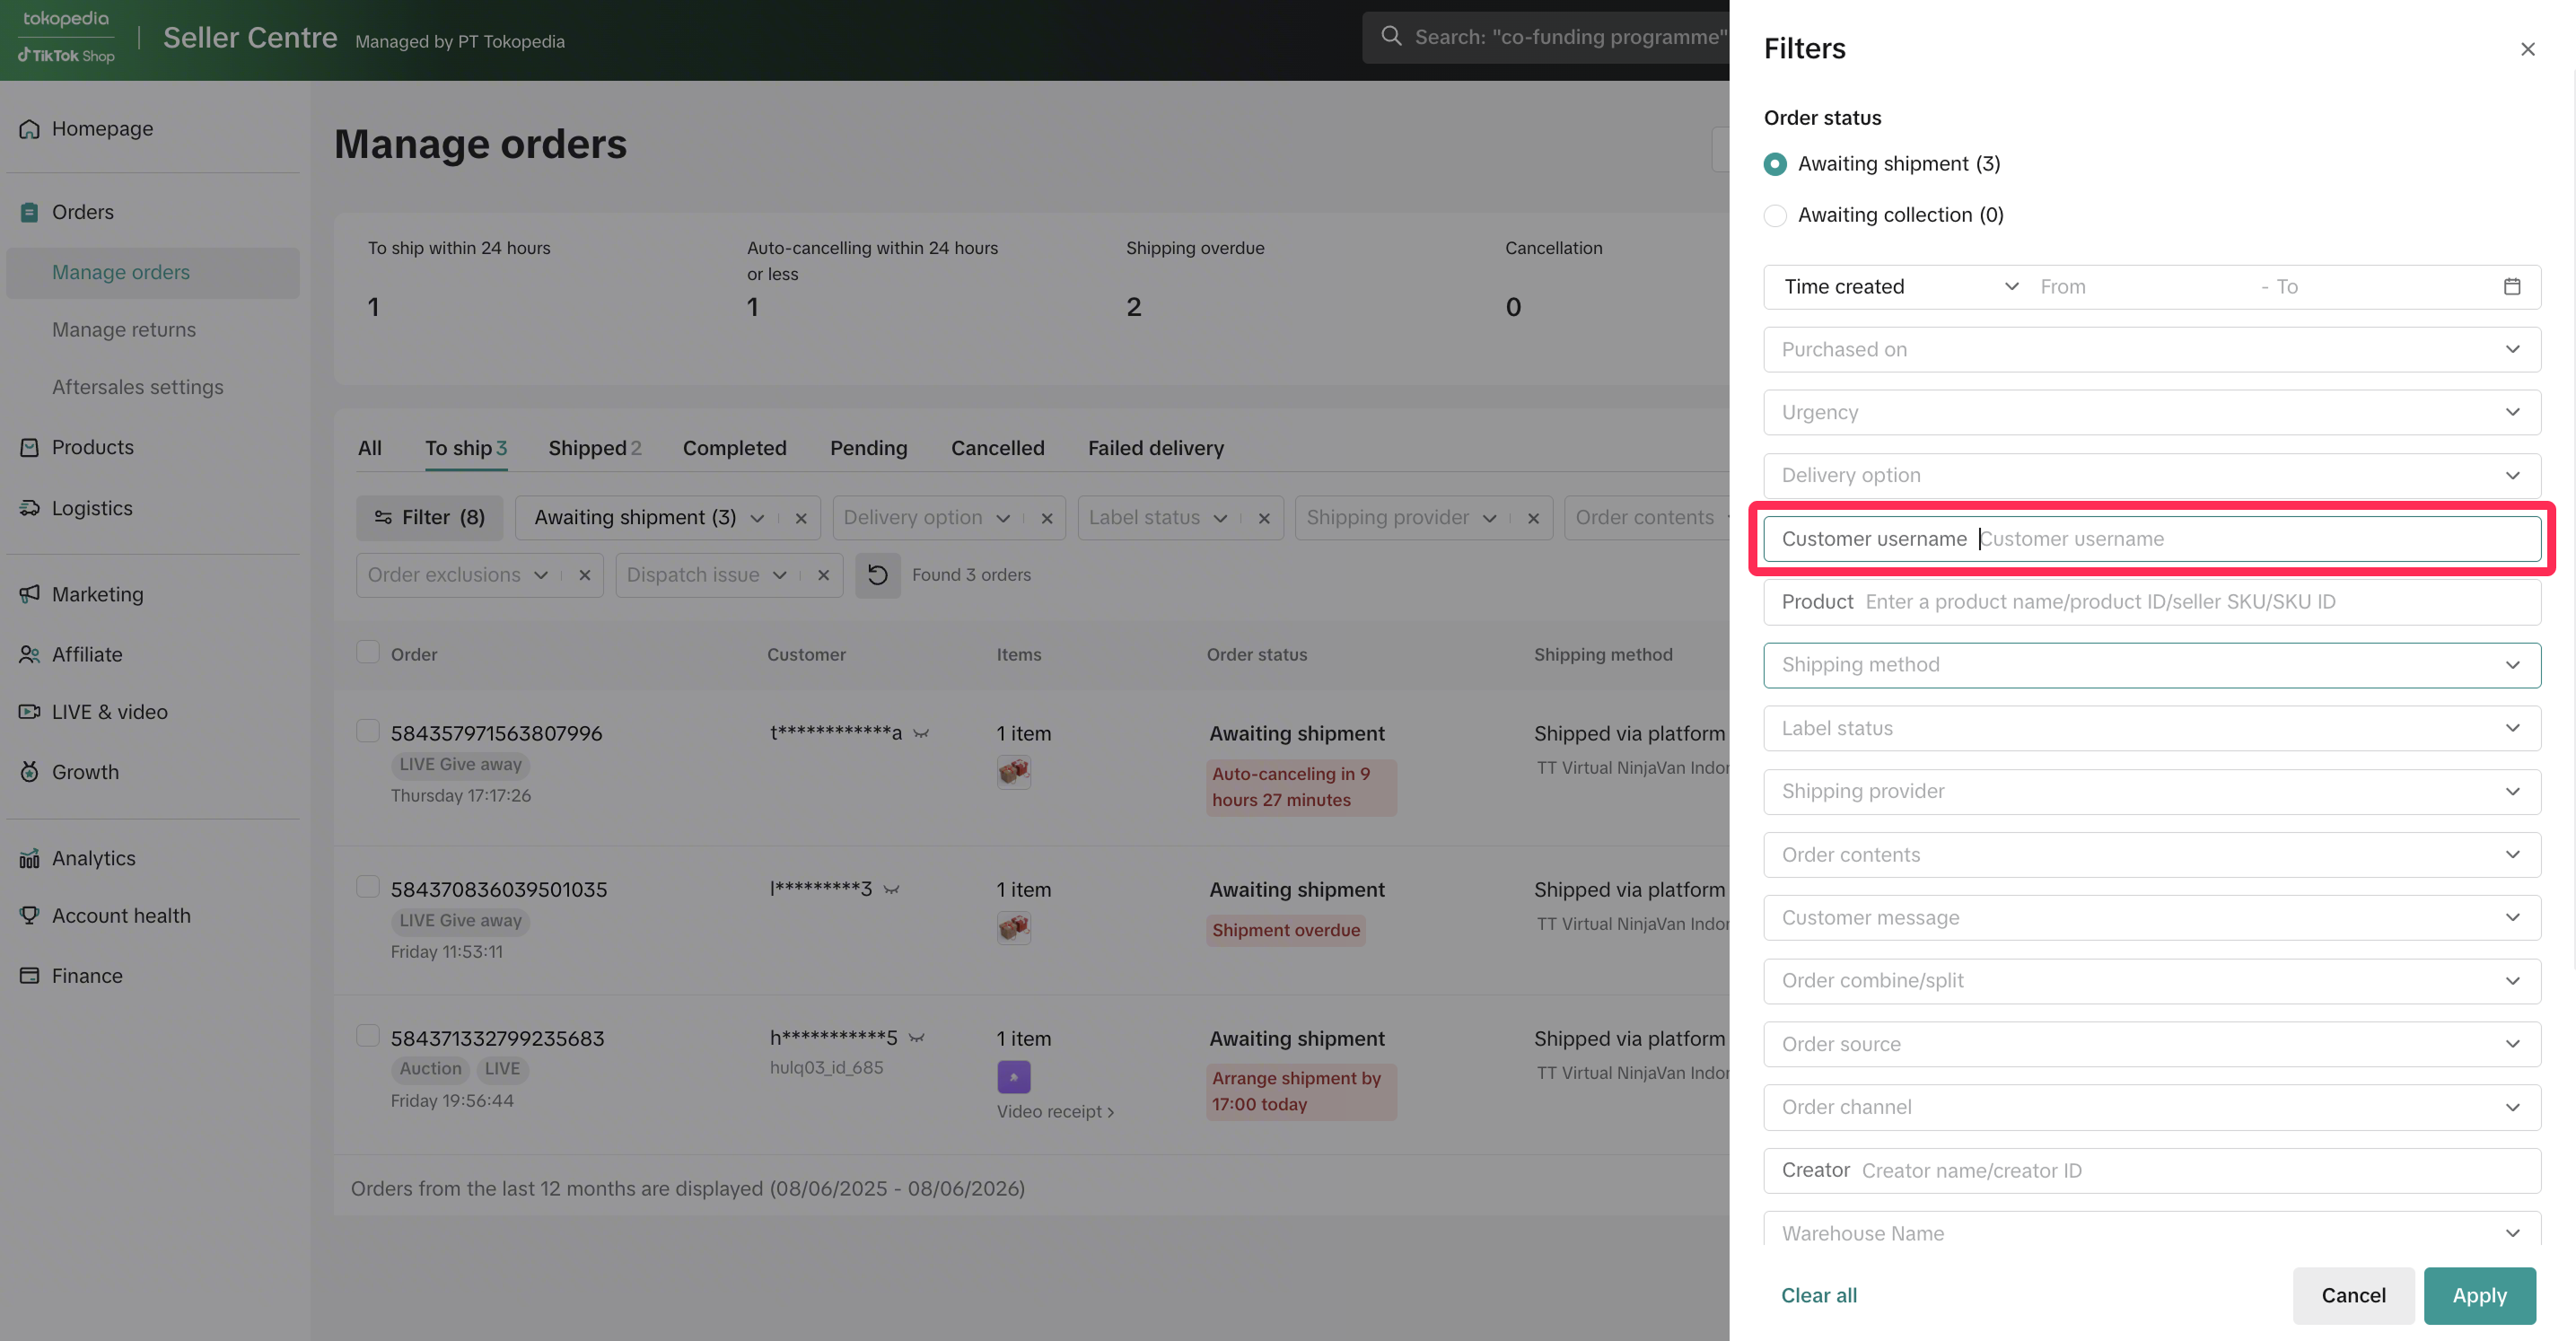Open the Completed tab

[734, 448]
